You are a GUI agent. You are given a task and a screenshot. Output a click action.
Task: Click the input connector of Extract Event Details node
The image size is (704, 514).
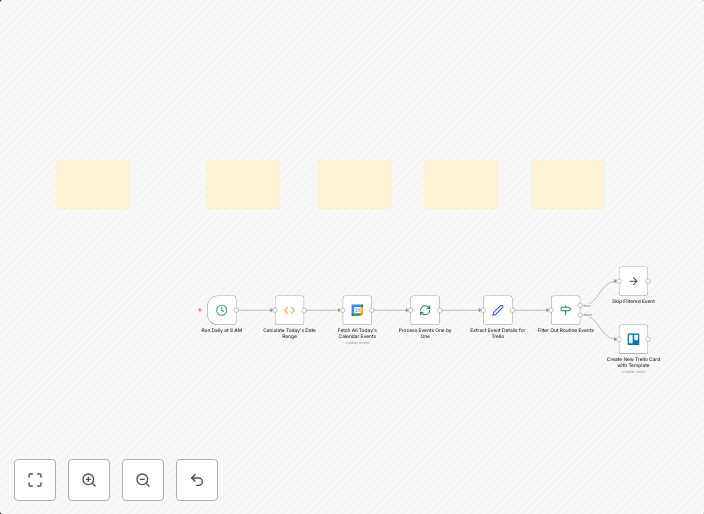pyautogui.click(x=484, y=310)
